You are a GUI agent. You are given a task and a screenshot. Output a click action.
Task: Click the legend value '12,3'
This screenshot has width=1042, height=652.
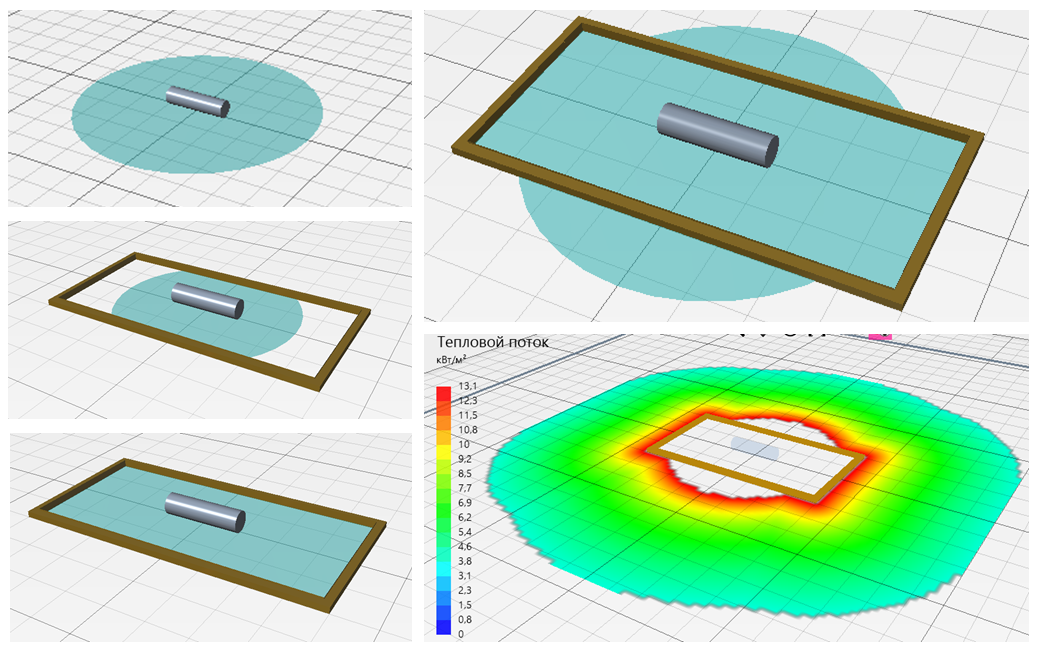point(468,401)
